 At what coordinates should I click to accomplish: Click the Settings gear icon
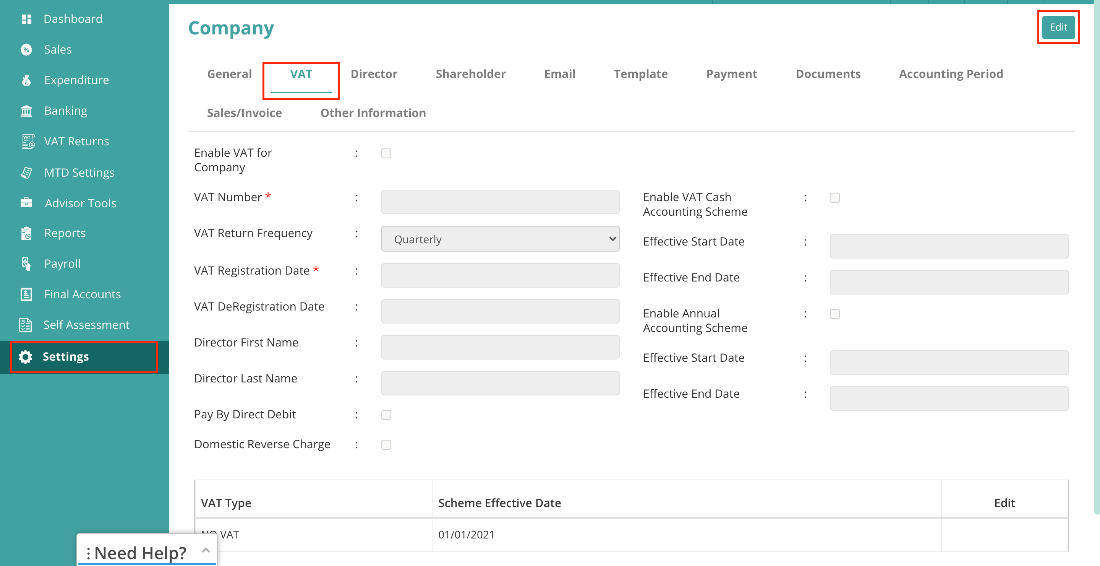(26, 357)
